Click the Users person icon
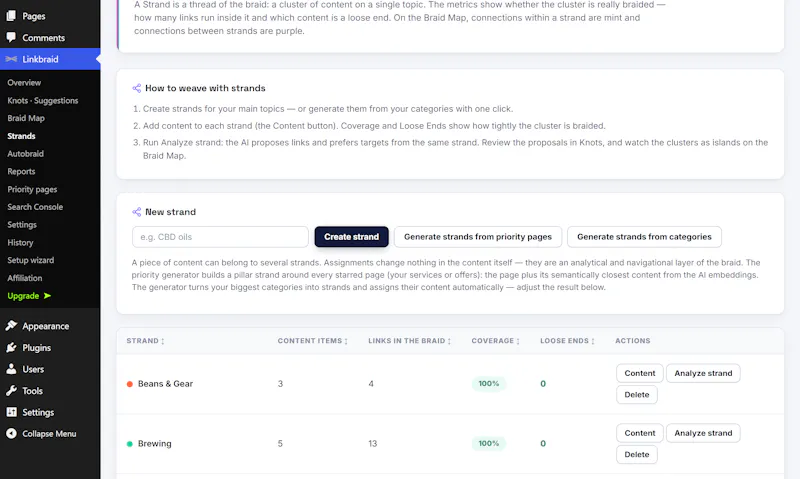This screenshot has height=479, width=800. click(x=11, y=369)
